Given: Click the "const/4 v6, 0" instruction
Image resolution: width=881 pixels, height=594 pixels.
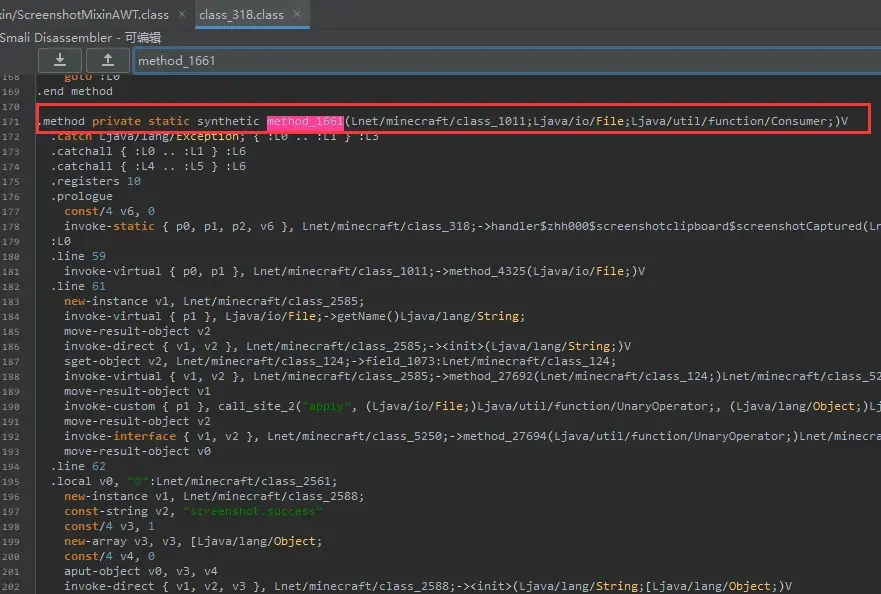Looking at the screenshot, I should tap(110, 211).
